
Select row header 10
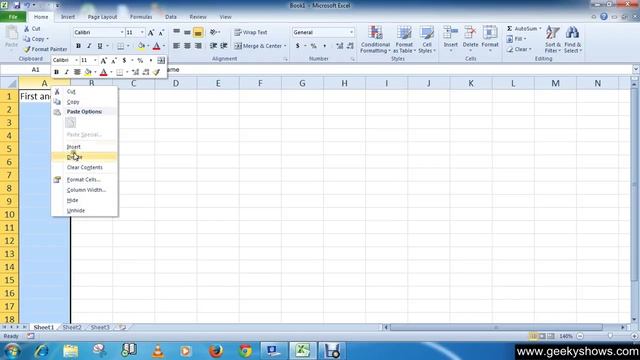point(9,214)
